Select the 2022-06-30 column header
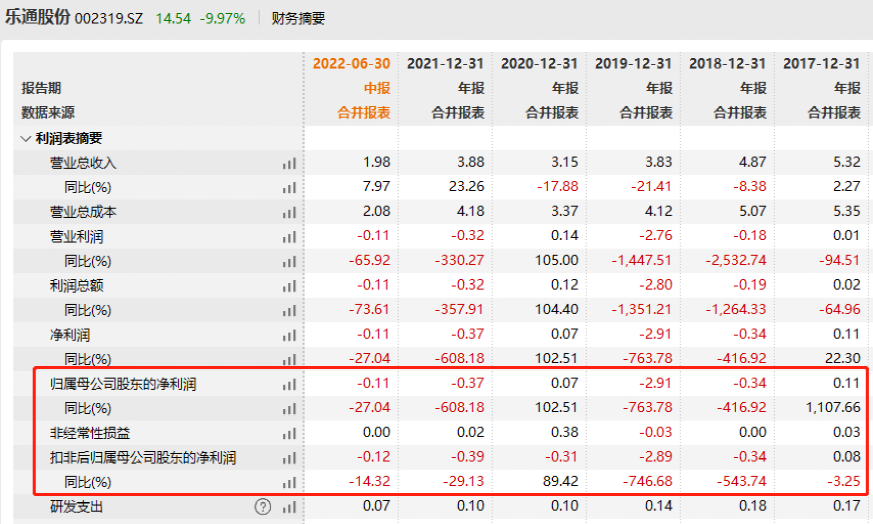 pyautogui.click(x=351, y=63)
